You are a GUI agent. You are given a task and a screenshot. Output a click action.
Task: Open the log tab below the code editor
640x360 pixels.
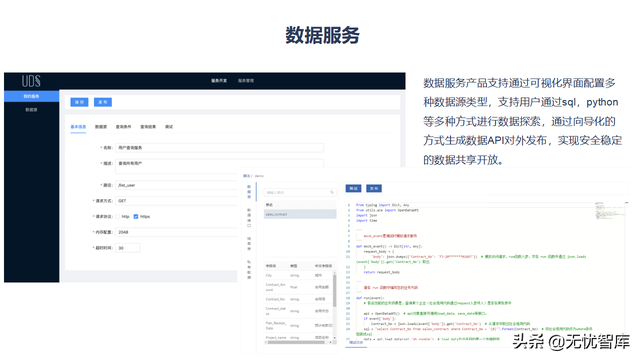(356, 343)
